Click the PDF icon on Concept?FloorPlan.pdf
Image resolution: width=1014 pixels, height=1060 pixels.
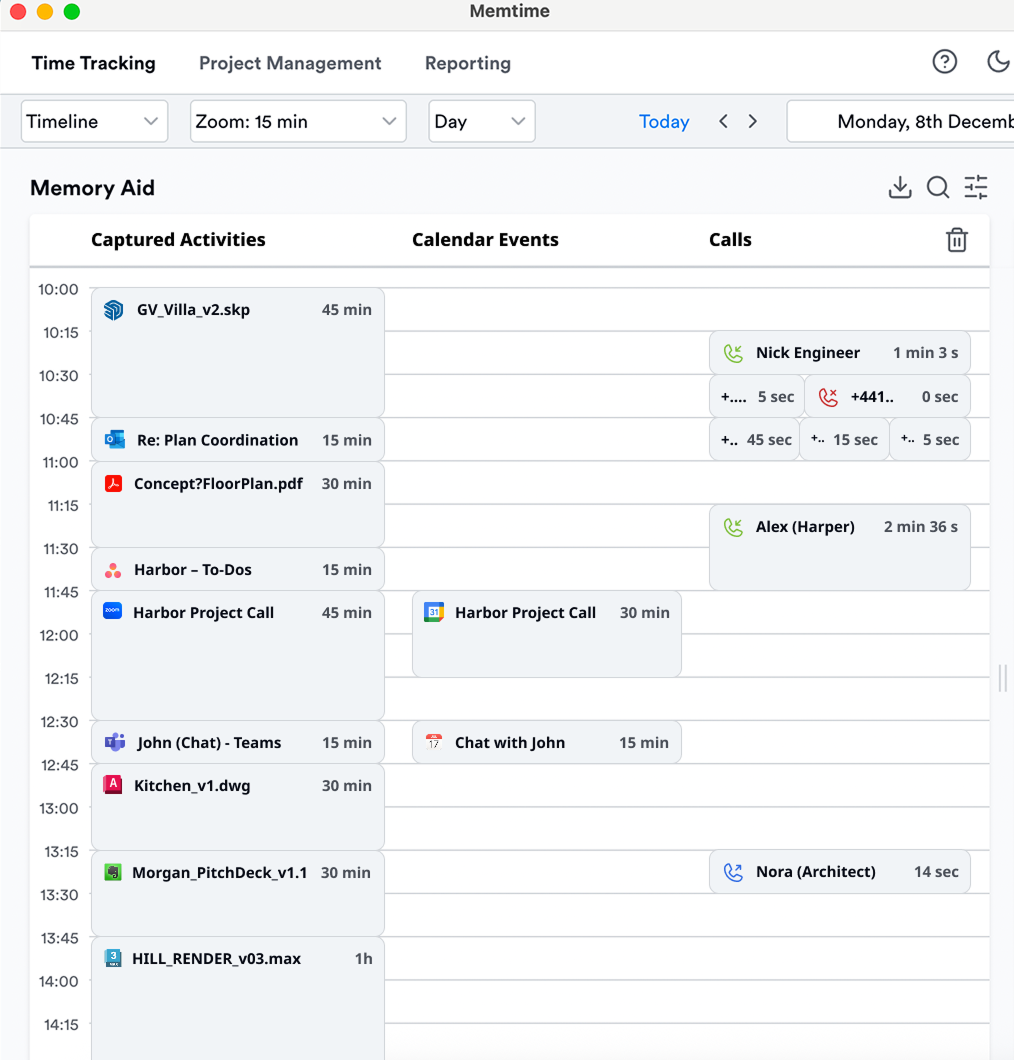click(x=112, y=483)
